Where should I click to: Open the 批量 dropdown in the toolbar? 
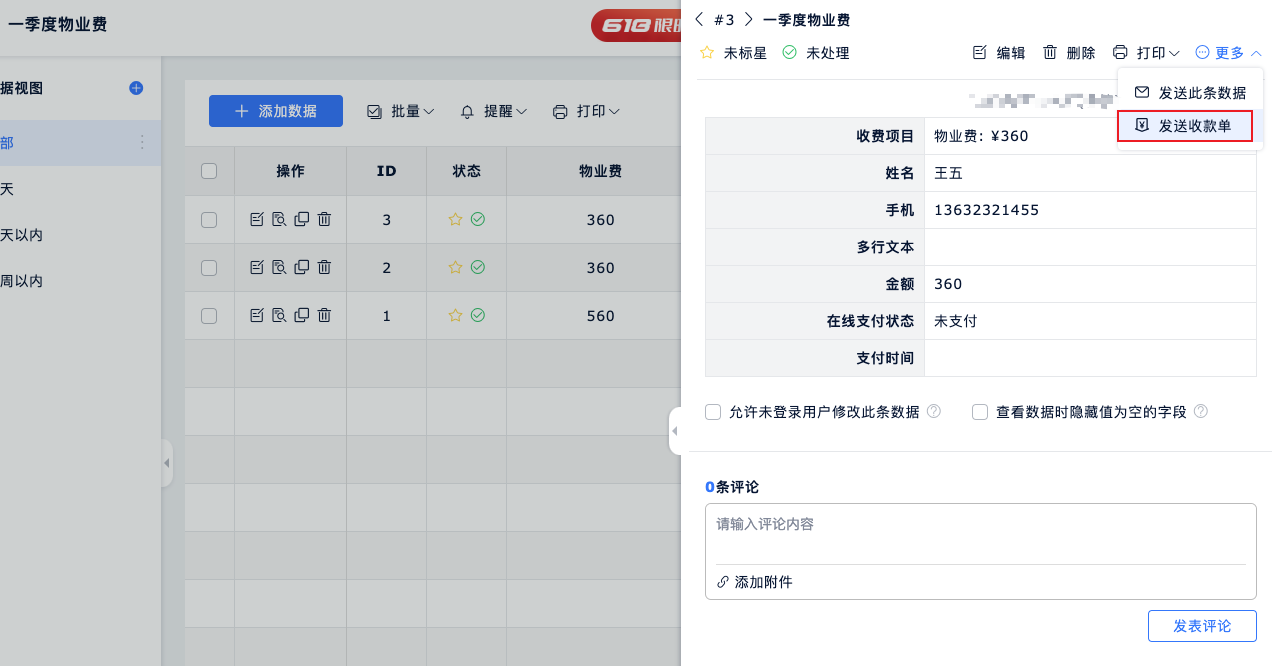tap(401, 112)
